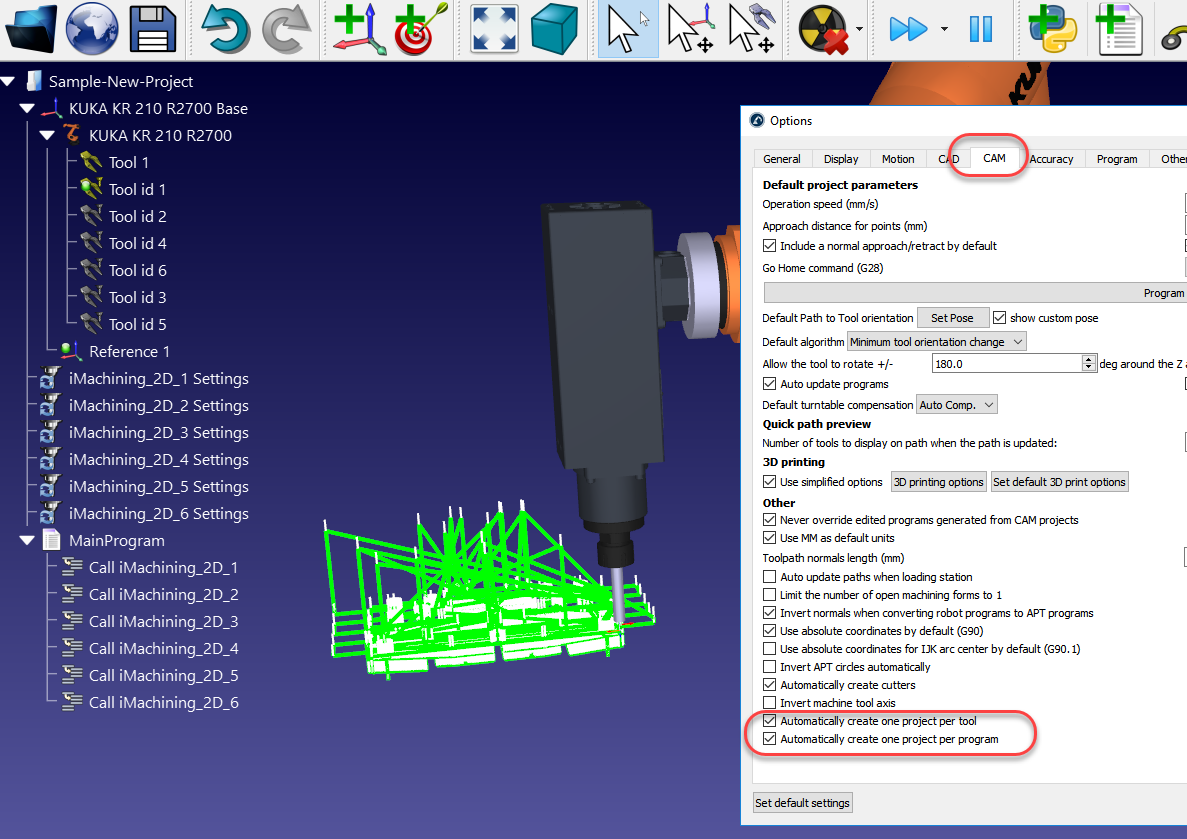Add a reference frame from toolbar
Image resolution: width=1187 pixels, height=839 pixels.
click(360, 29)
